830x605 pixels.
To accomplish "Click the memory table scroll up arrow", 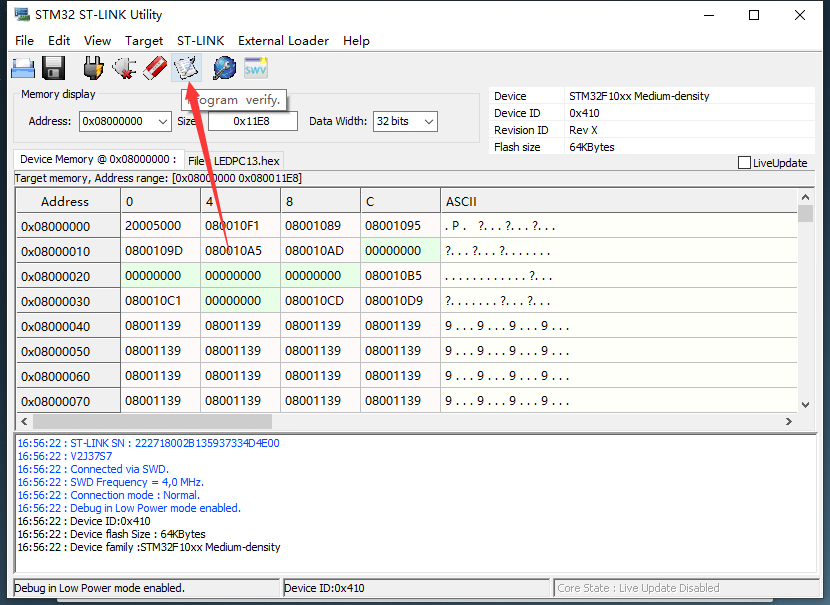I will point(805,197).
